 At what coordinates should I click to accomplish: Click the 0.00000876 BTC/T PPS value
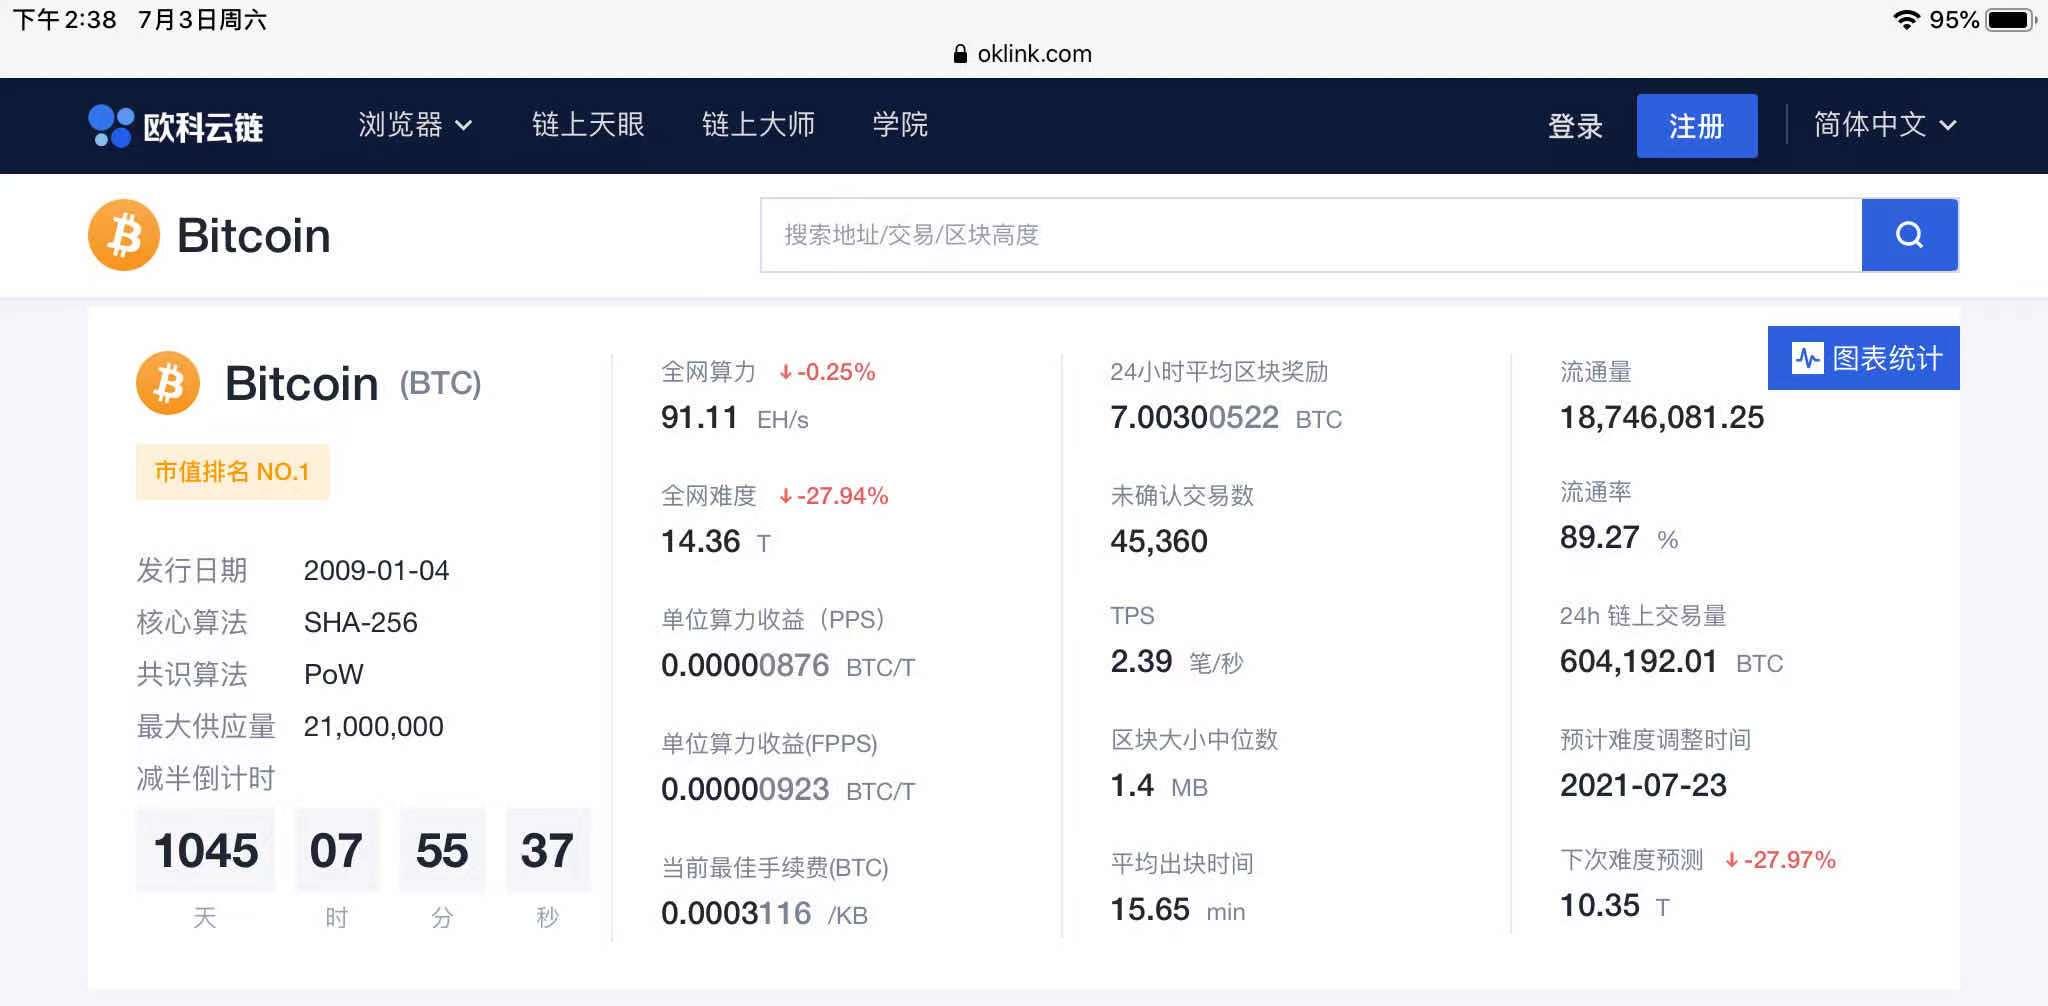tap(788, 665)
